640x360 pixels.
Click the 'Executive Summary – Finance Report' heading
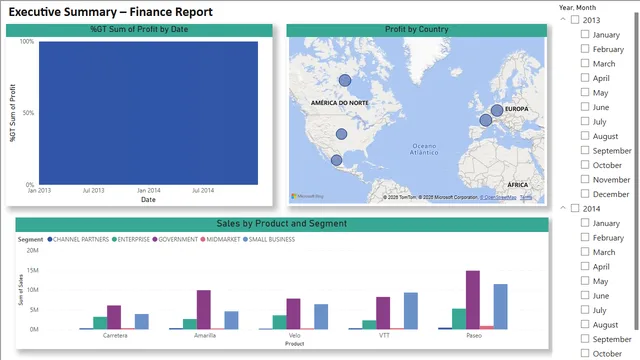tap(111, 12)
